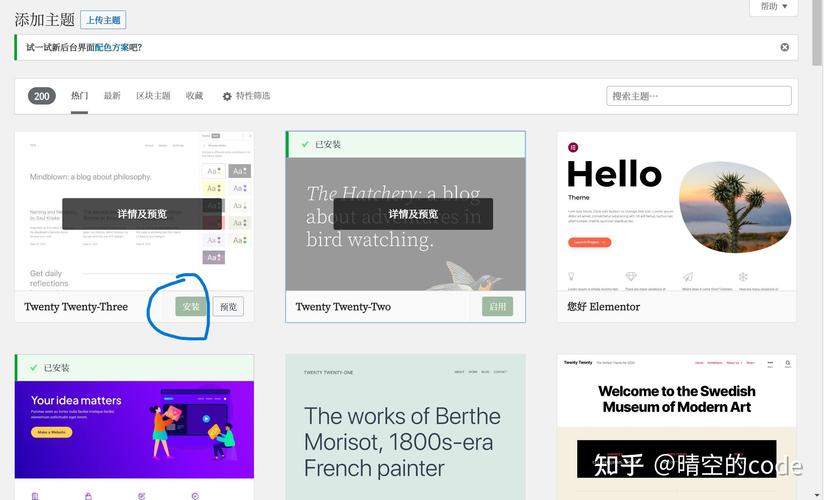Switch to the 热门 tab
The height and width of the screenshot is (500, 824).
(x=79, y=96)
